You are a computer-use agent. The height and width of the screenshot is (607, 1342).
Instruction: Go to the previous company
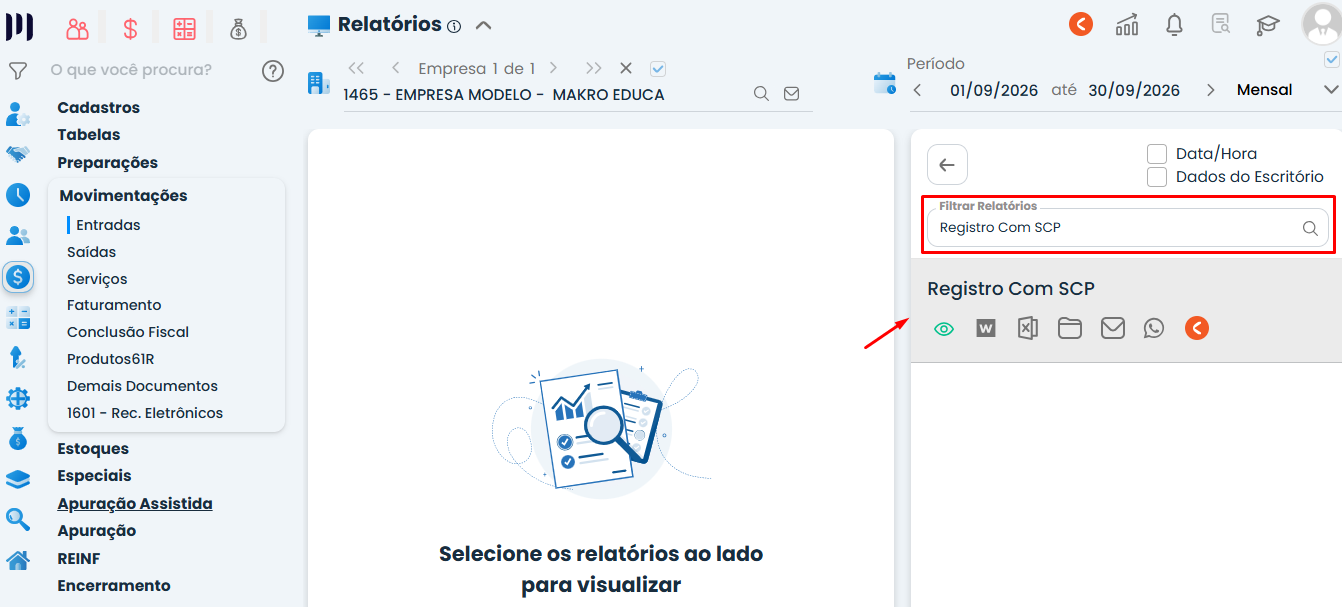point(396,69)
